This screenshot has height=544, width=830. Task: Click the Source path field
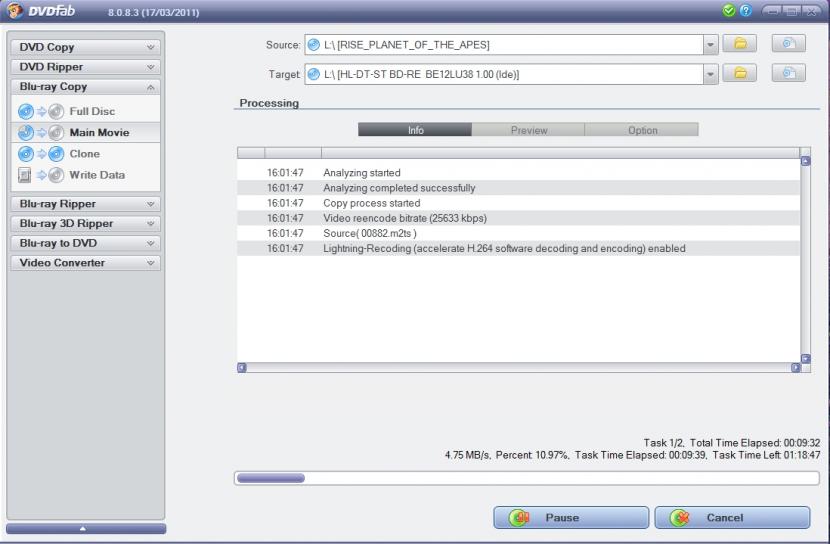pos(504,45)
